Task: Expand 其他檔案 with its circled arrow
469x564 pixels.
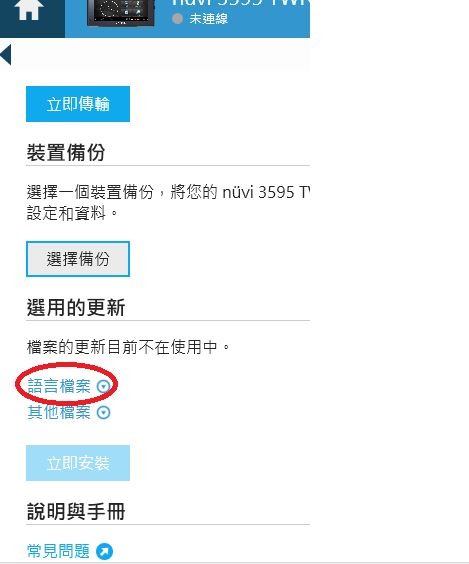Action: click(x=104, y=413)
